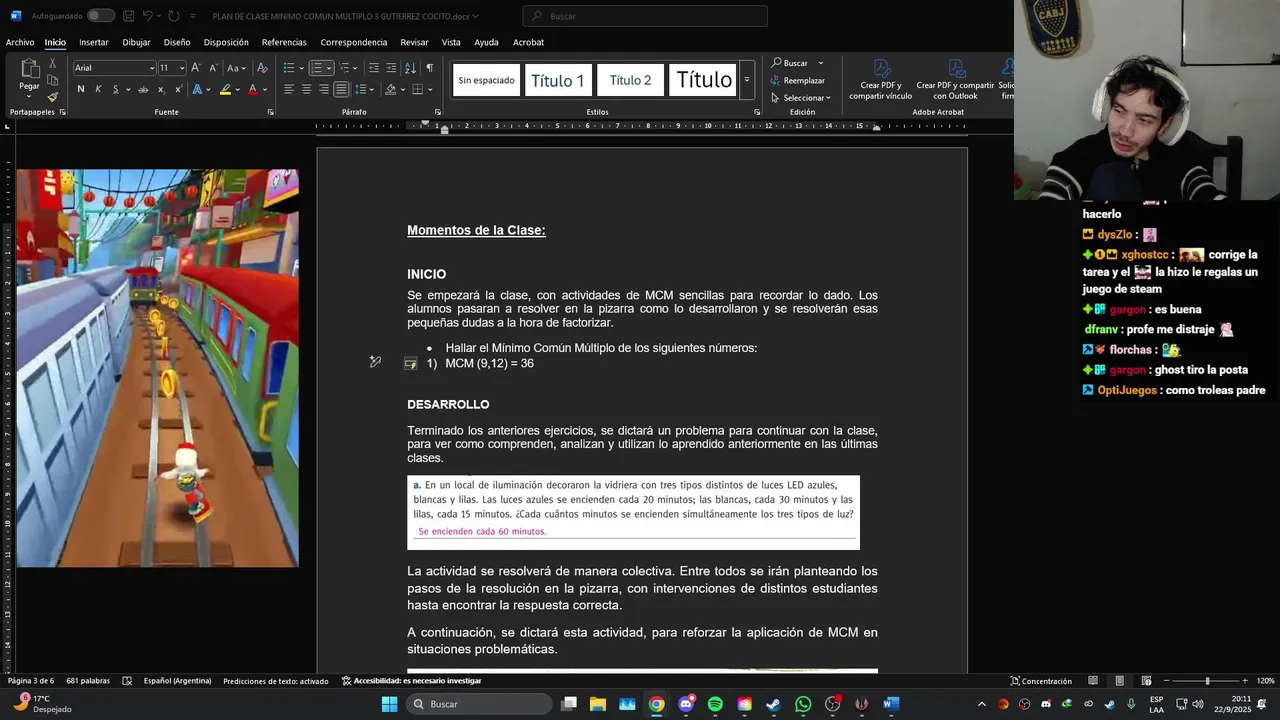Undo the last action
The image size is (1280, 720).
pos(147,16)
